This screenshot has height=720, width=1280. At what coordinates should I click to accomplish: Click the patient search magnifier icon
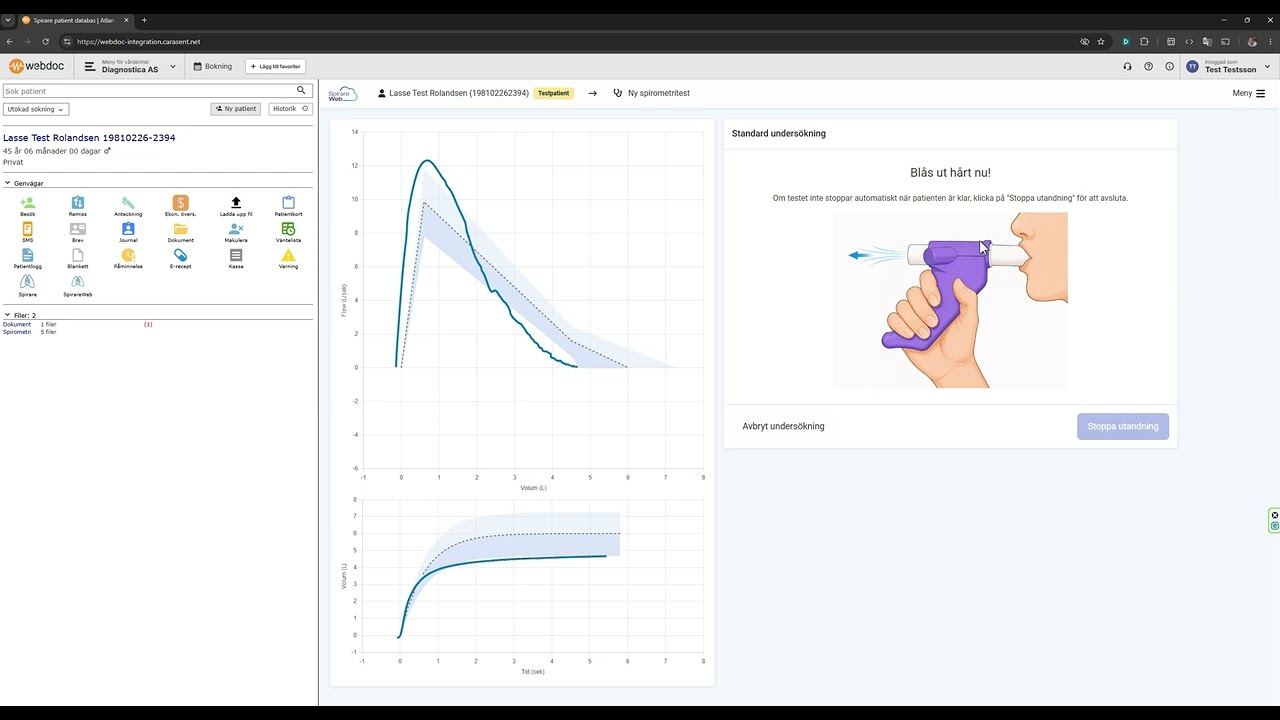pos(301,91)
